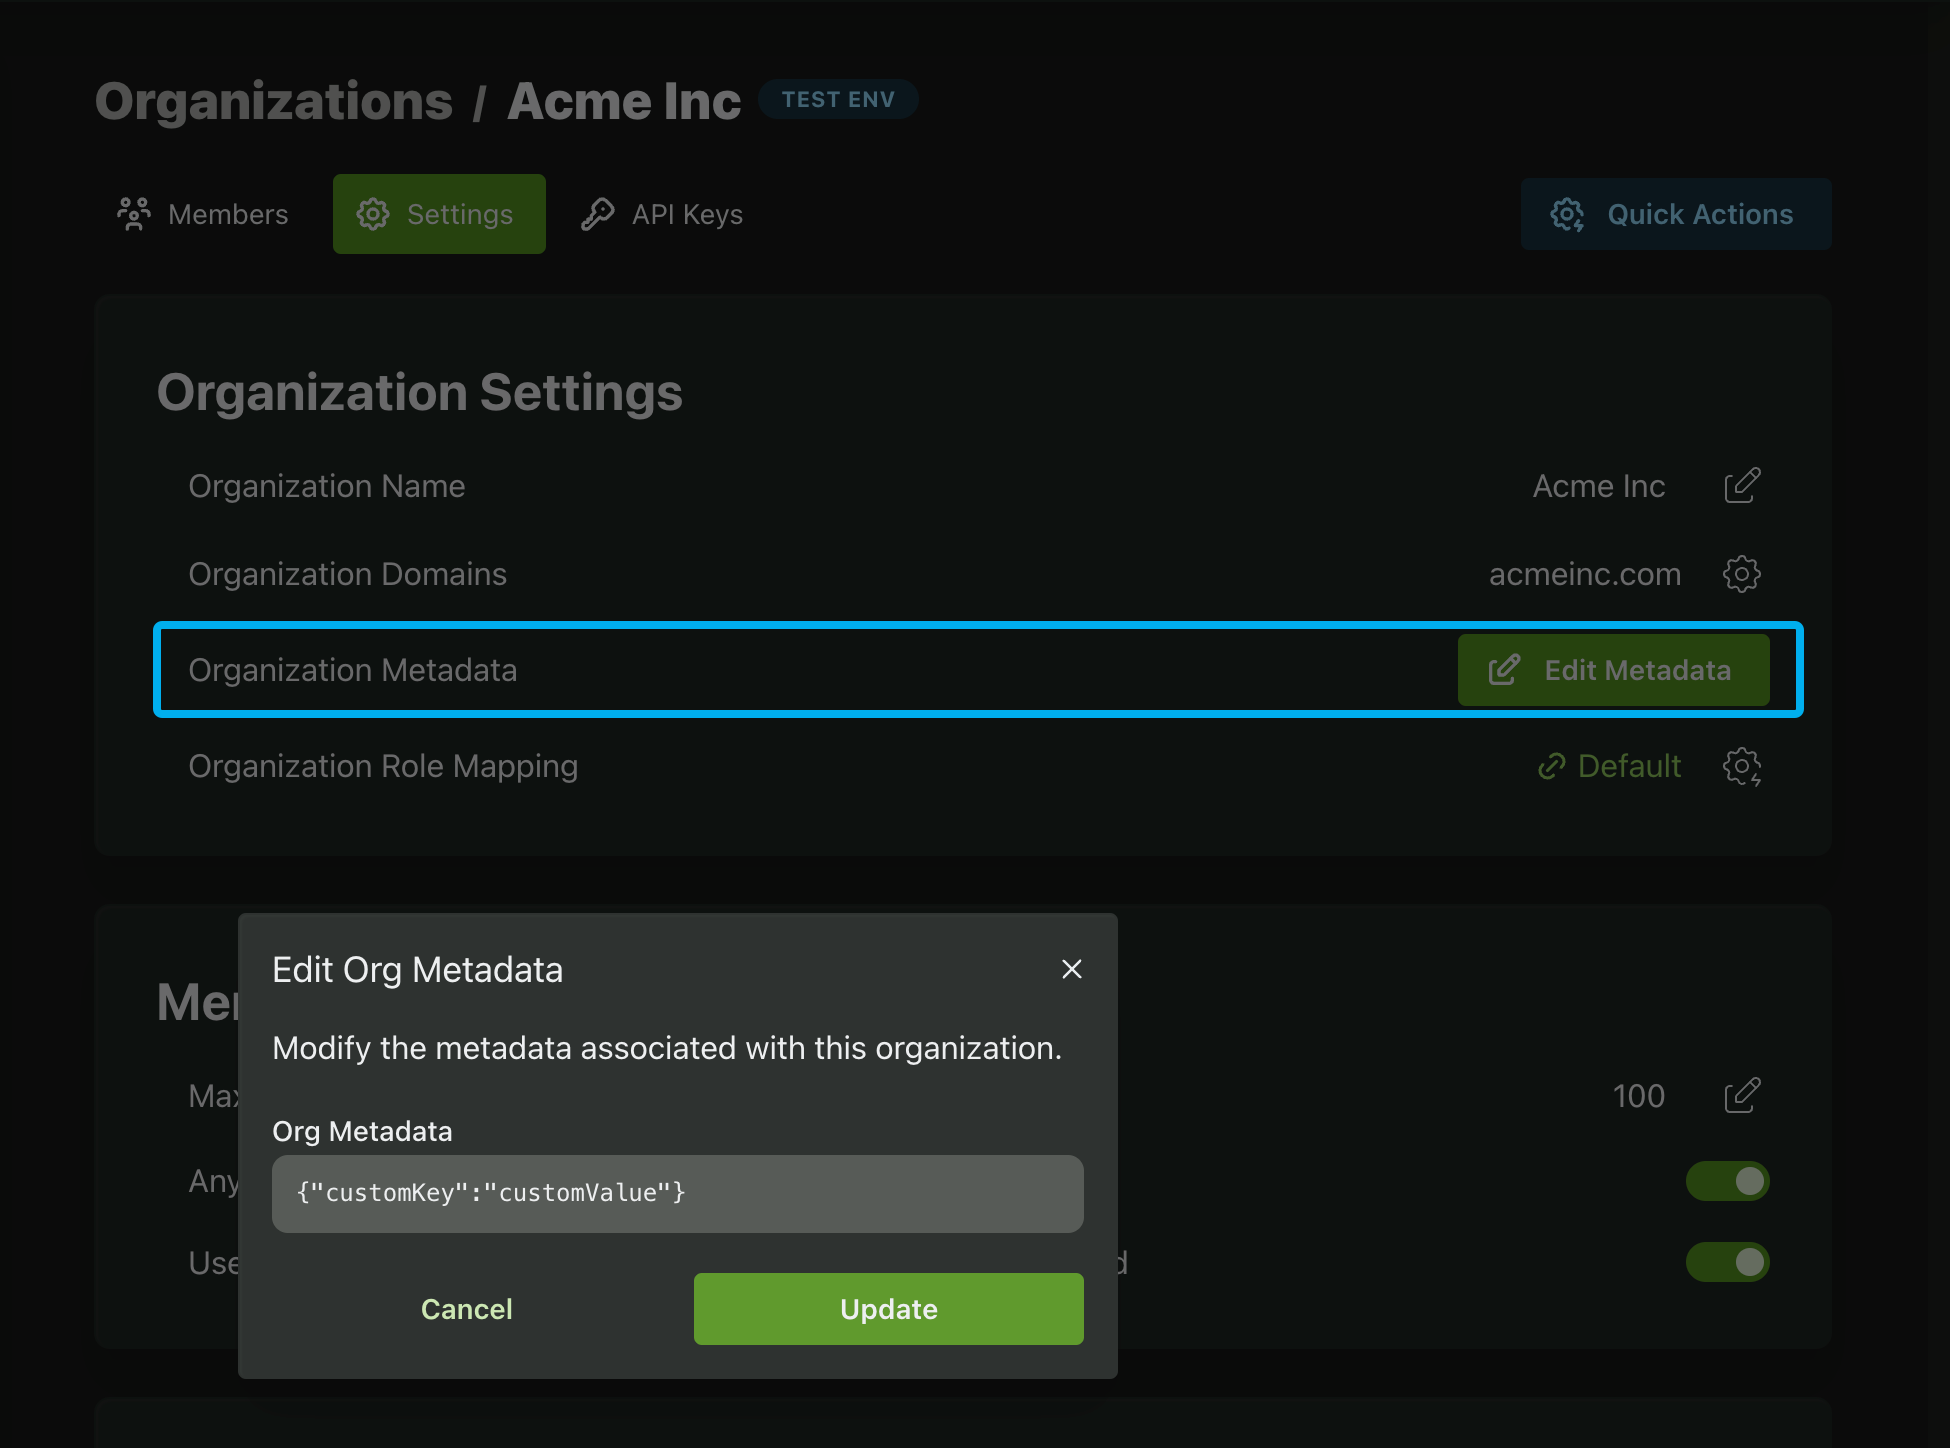
Task: Click the Acme Inc page title
Action: [625, 101]
